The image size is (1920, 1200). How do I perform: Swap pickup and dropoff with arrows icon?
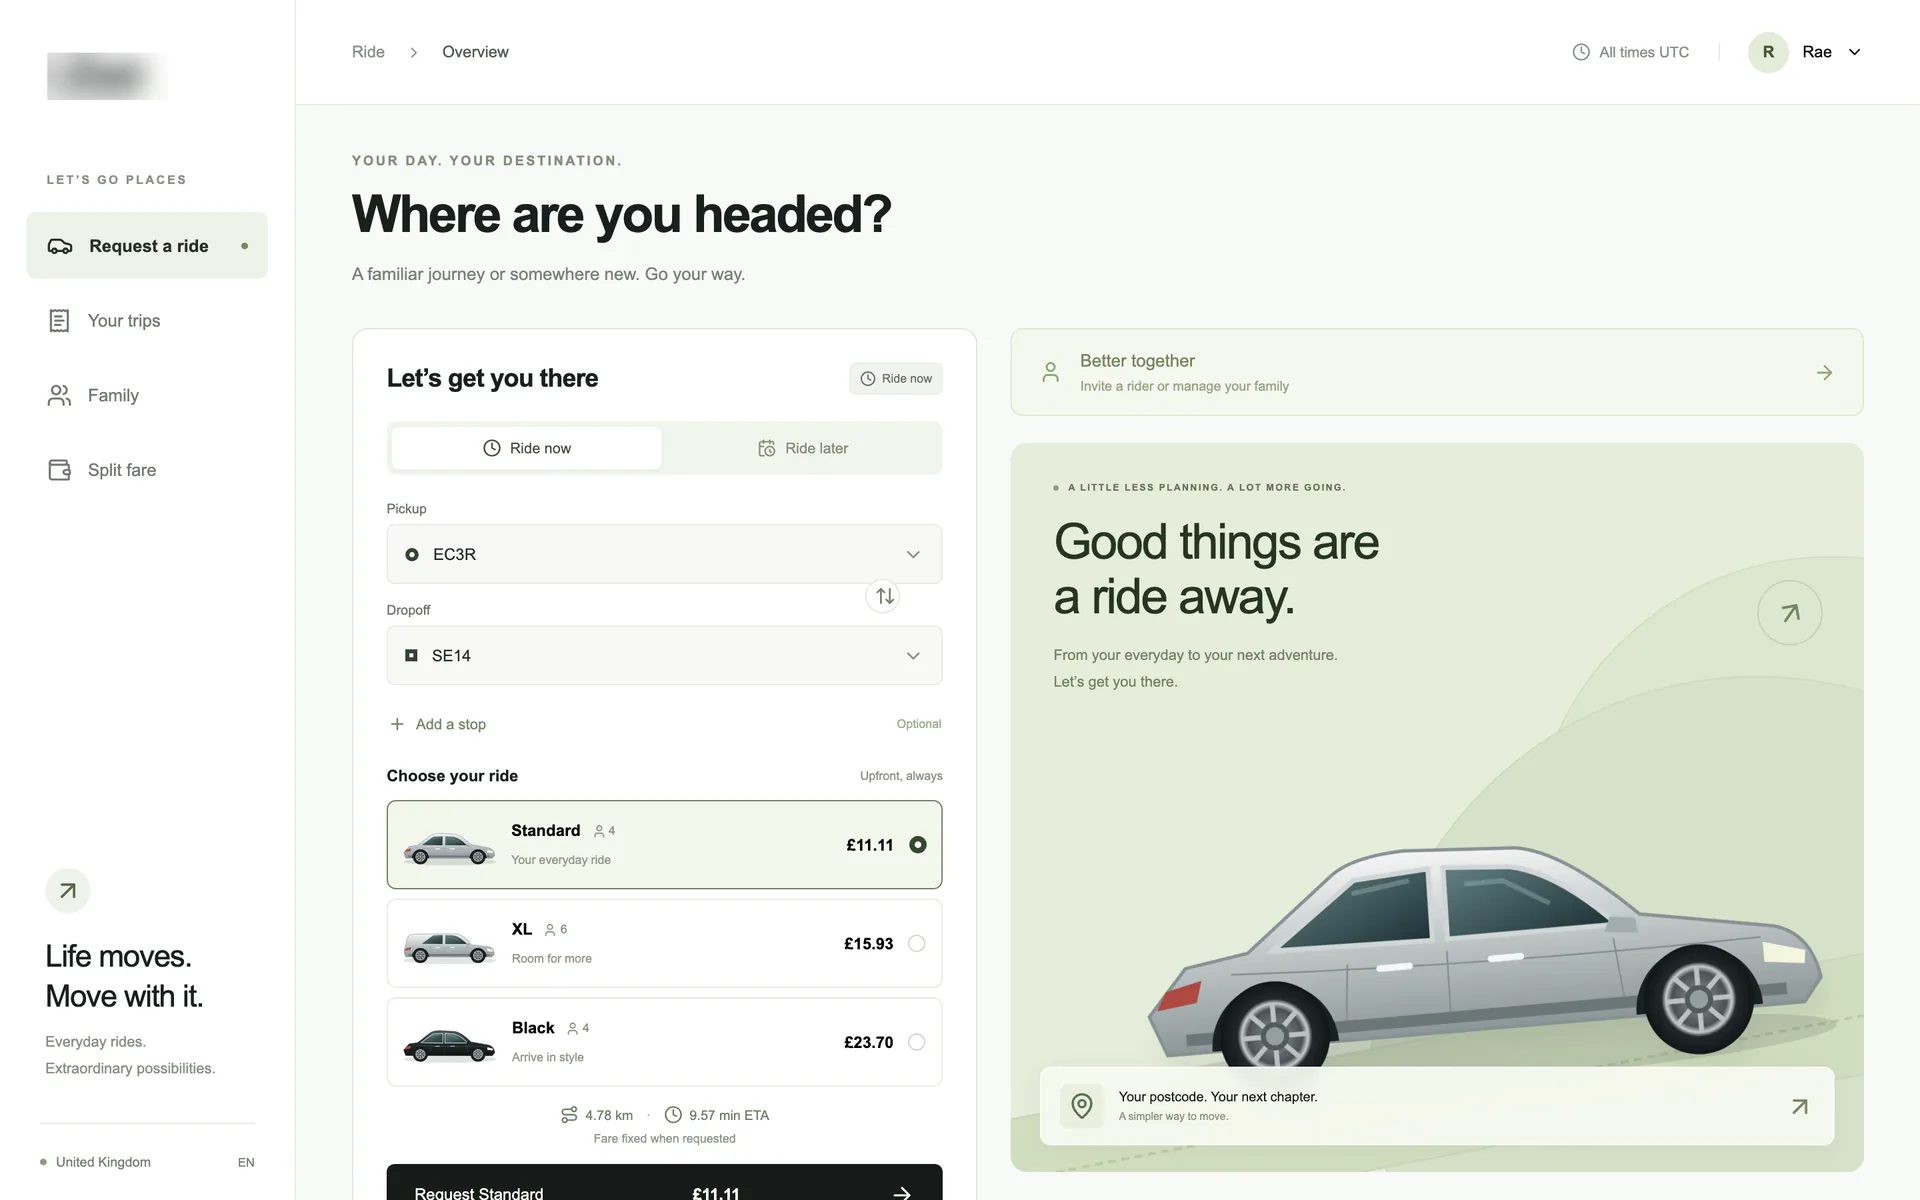[883, 596]
